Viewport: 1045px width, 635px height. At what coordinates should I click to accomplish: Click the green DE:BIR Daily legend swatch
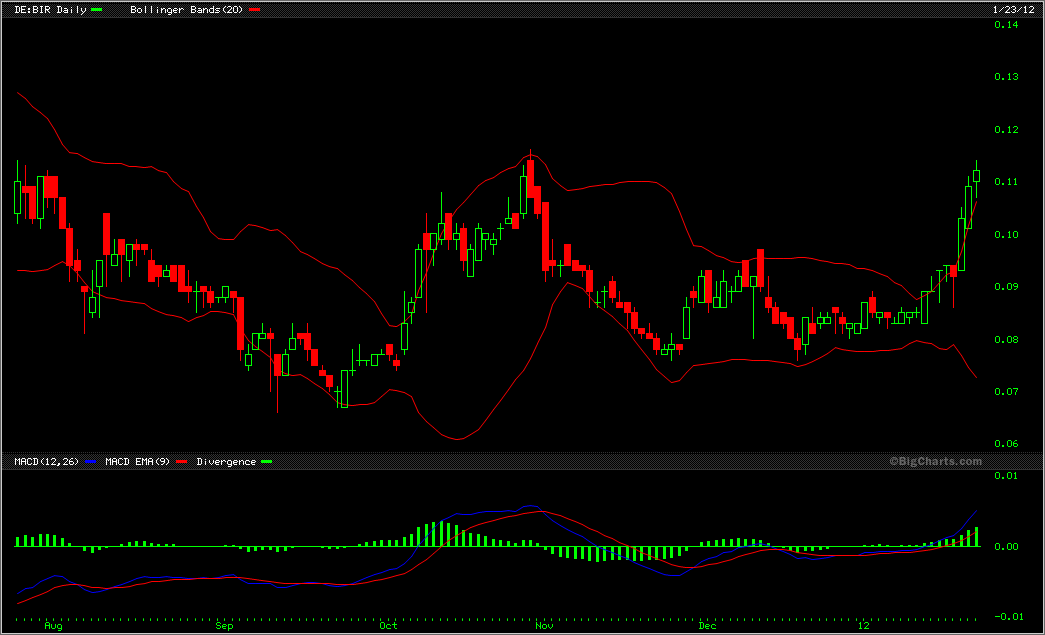(x=97, y=10)
